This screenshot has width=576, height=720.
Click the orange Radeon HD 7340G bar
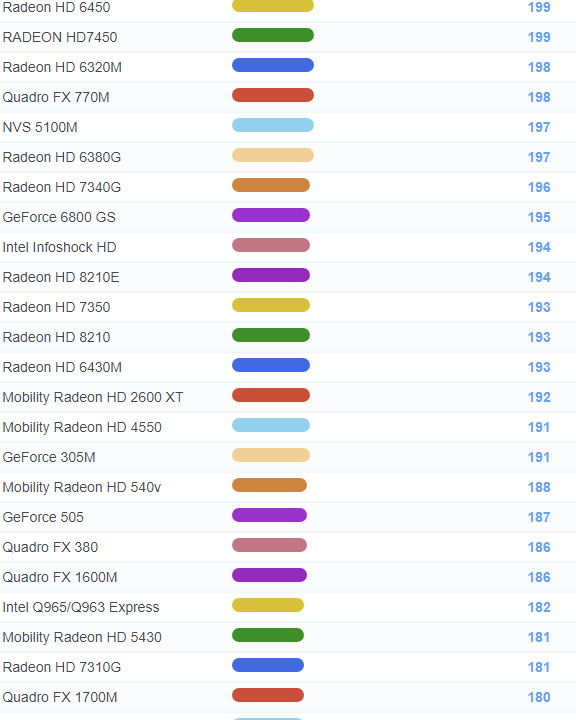[271, 185]
